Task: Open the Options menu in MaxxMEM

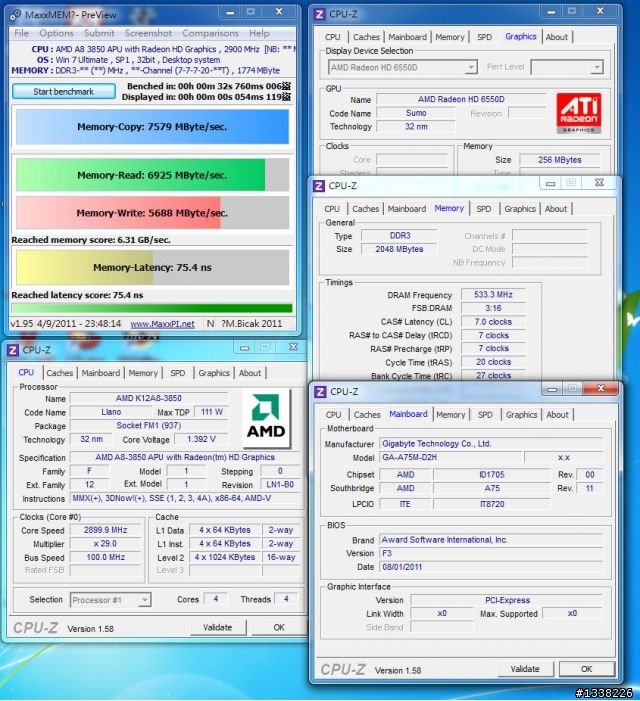Action: pyautogui.click(x=56, y=33)
